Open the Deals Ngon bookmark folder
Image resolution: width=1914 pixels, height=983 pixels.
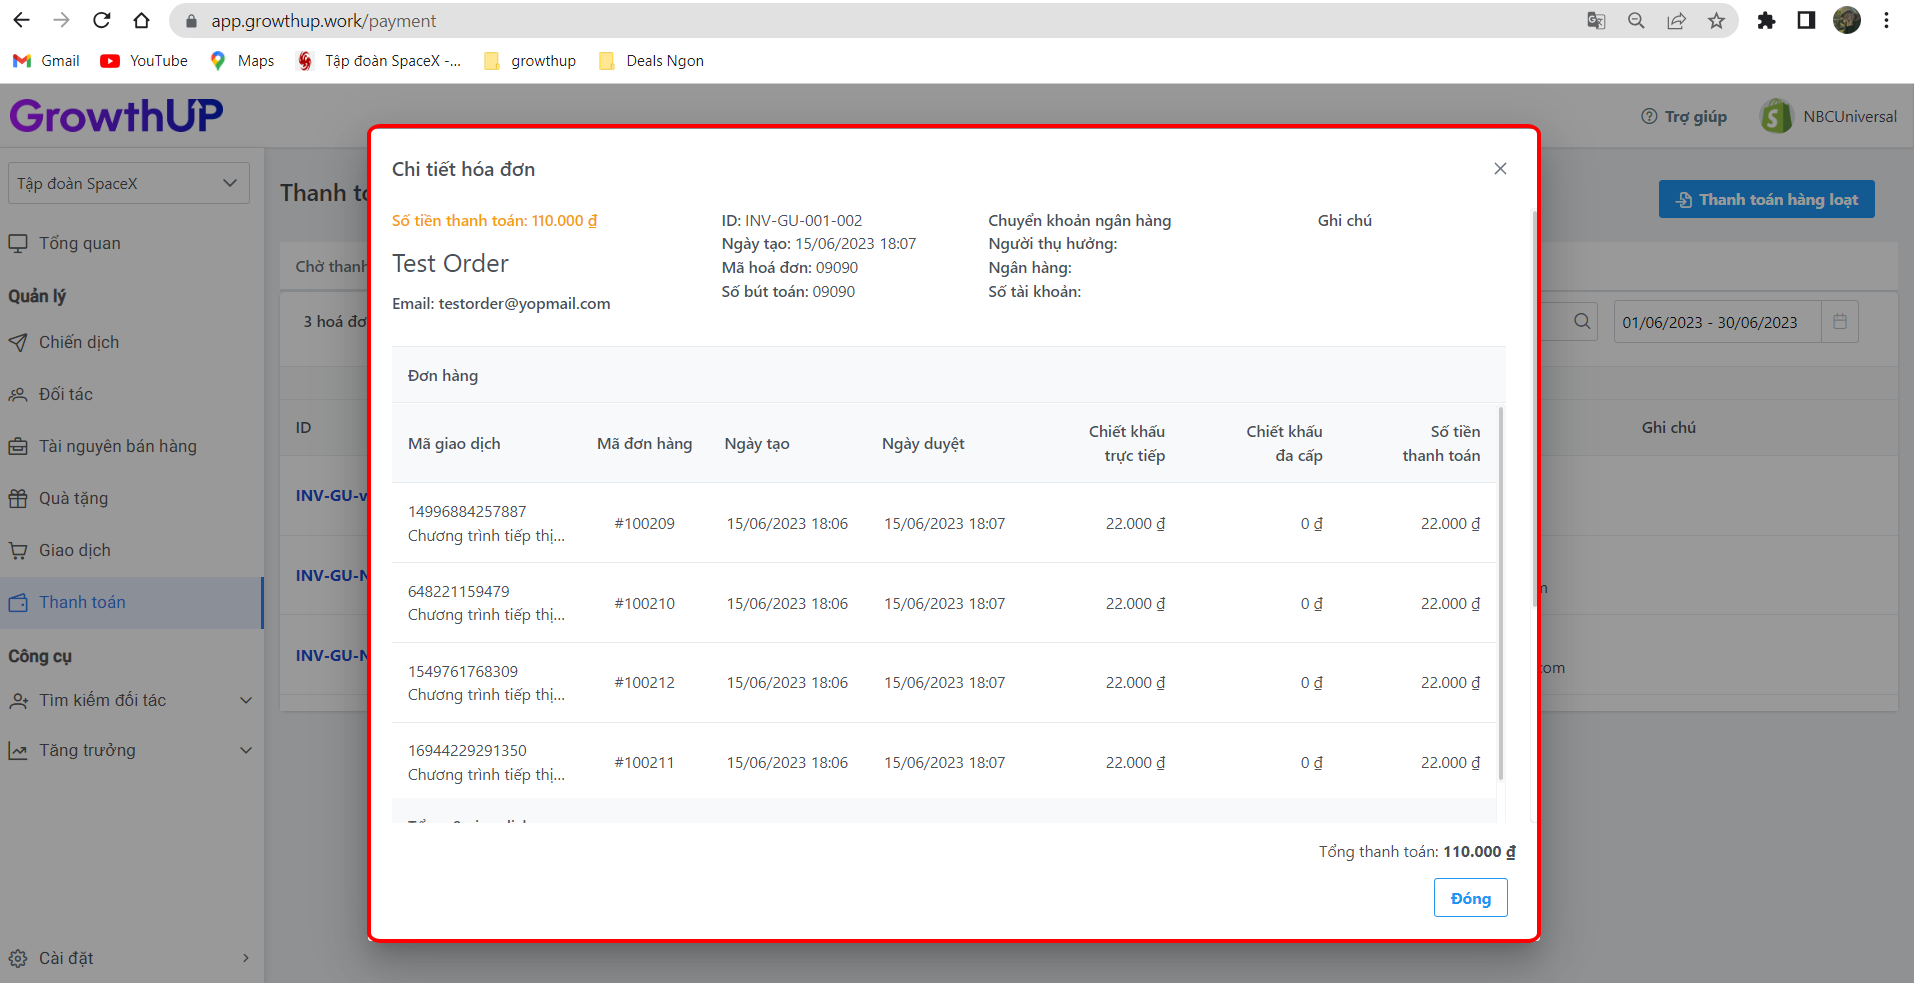[651, 61]
